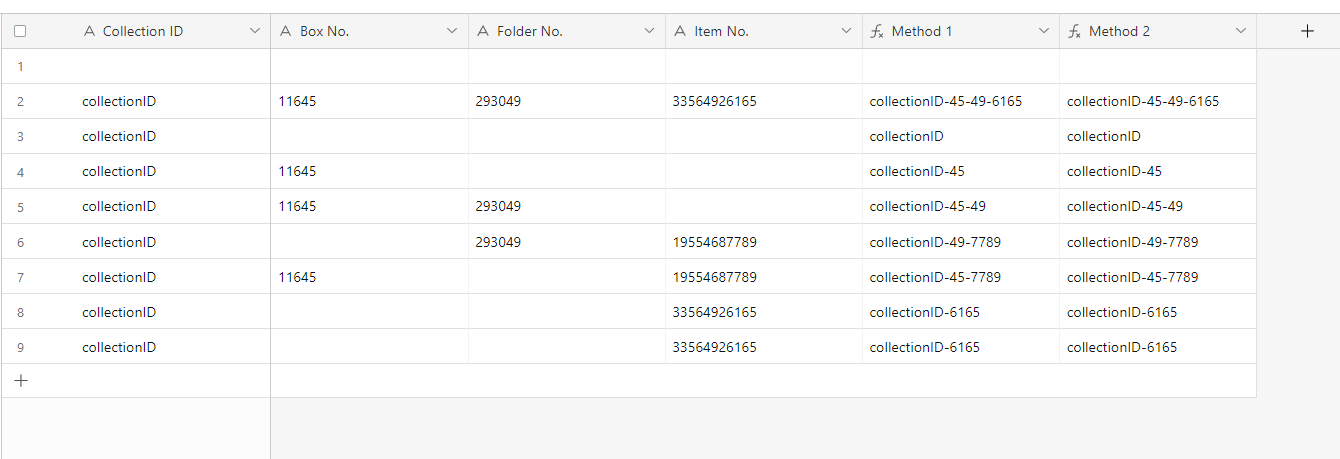Open the Method 1 column dropdown
The width and height of the screenshot is (1340, 459).
[x=1043, y=31]
